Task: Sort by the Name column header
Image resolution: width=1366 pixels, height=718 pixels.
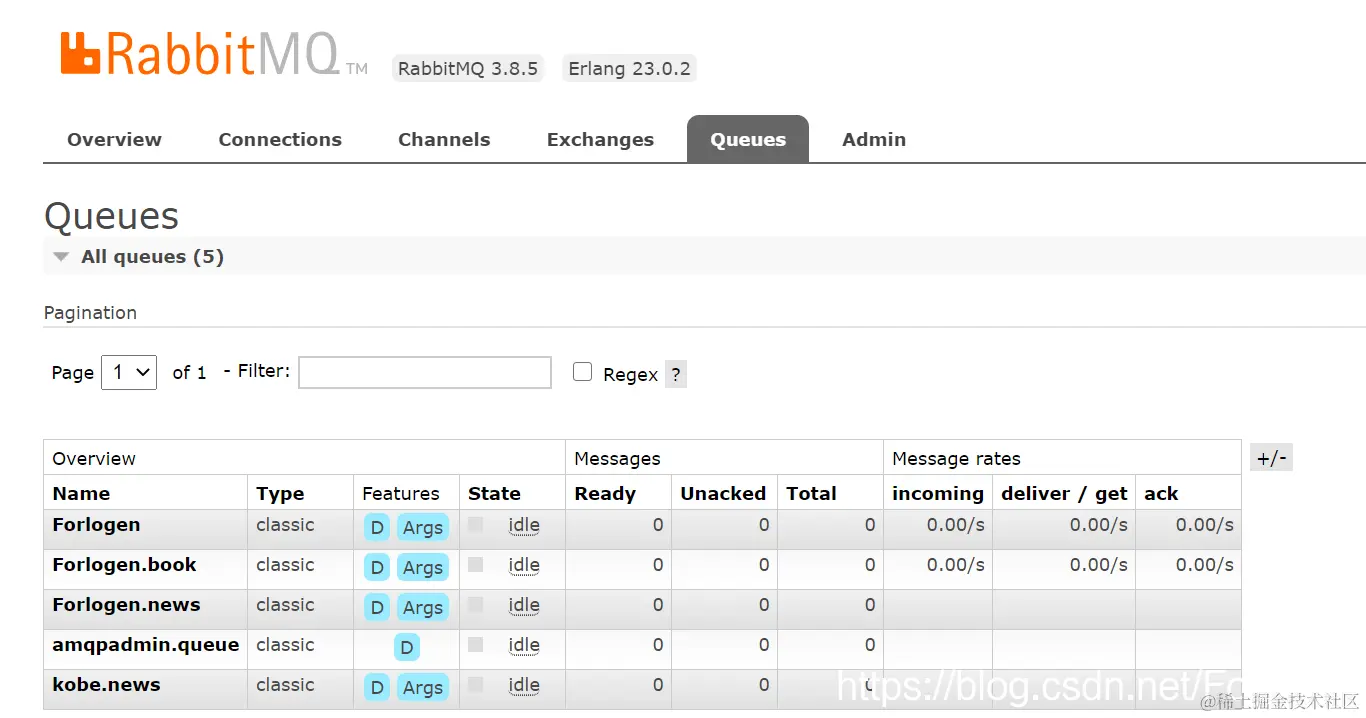Action: coord(81,493)
